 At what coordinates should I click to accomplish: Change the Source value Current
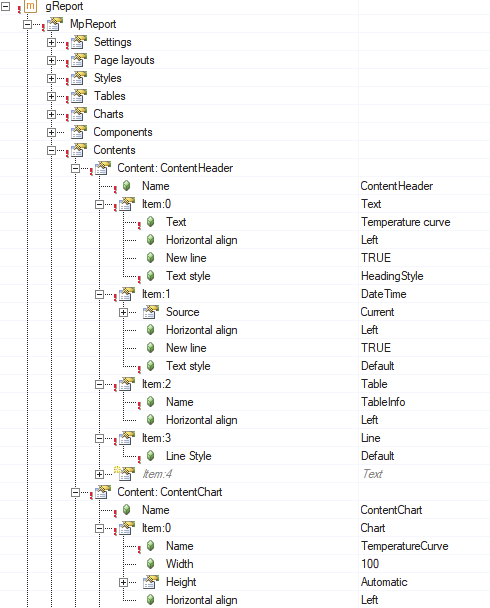pyautogui.click(x=377, y=312)
